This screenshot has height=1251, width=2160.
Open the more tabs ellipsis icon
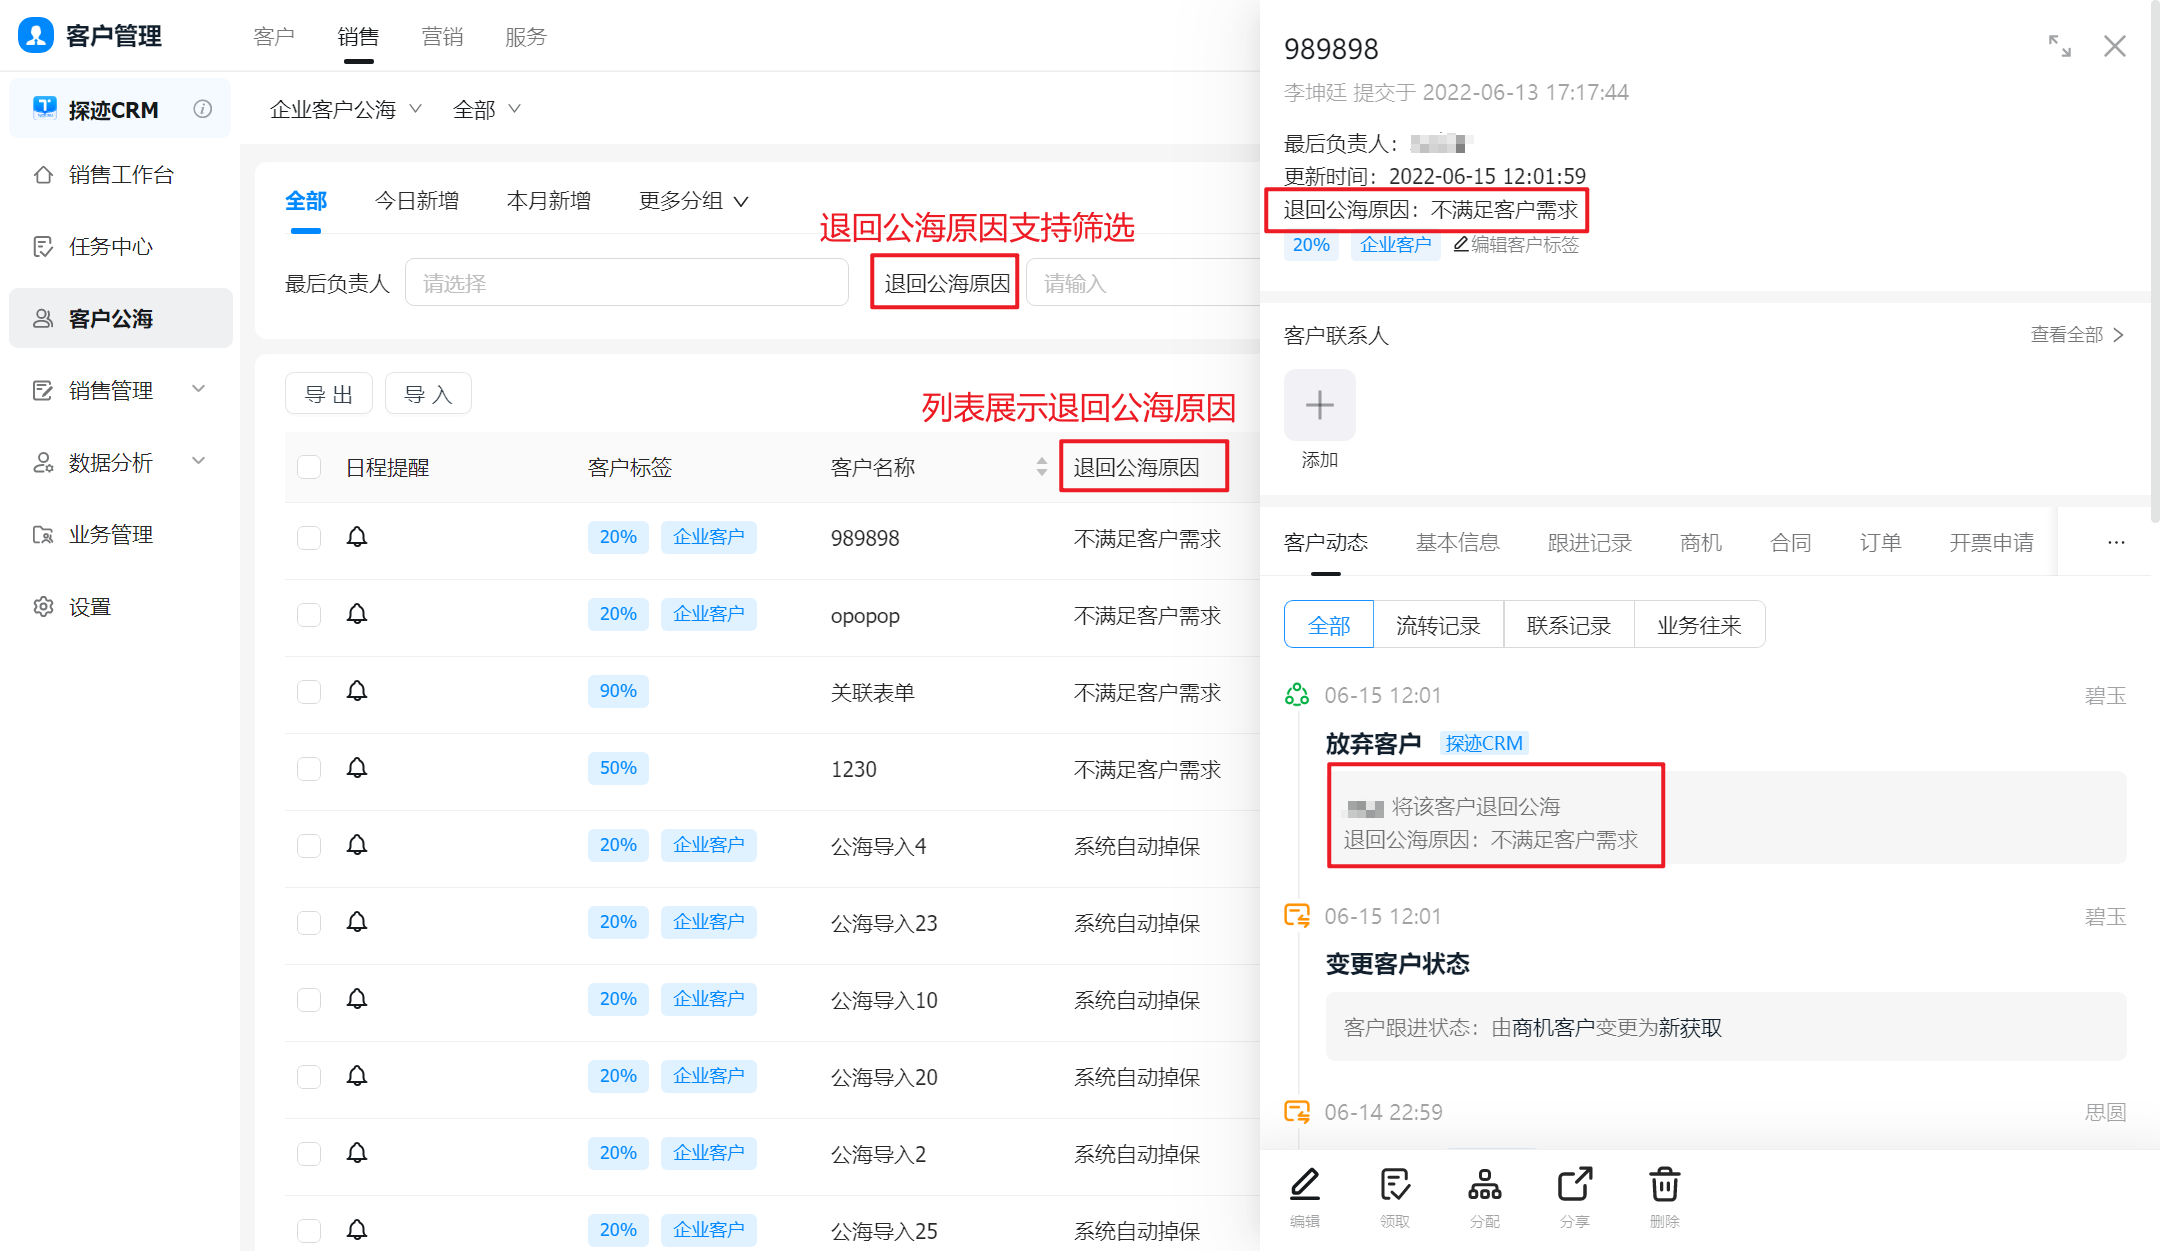pyautogui.click(x=2116, y=542)
